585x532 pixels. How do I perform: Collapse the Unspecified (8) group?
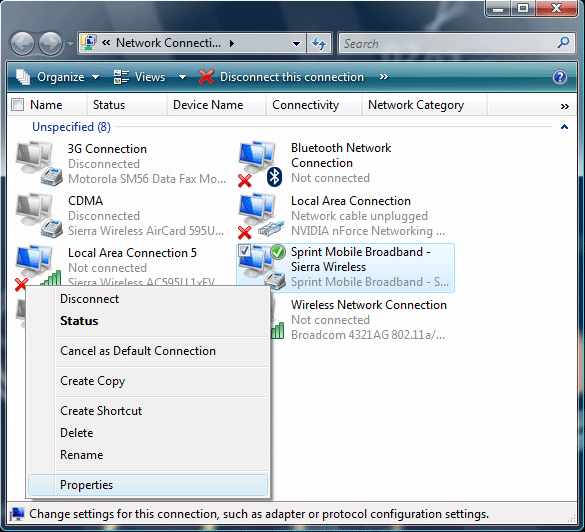(564, 127)
